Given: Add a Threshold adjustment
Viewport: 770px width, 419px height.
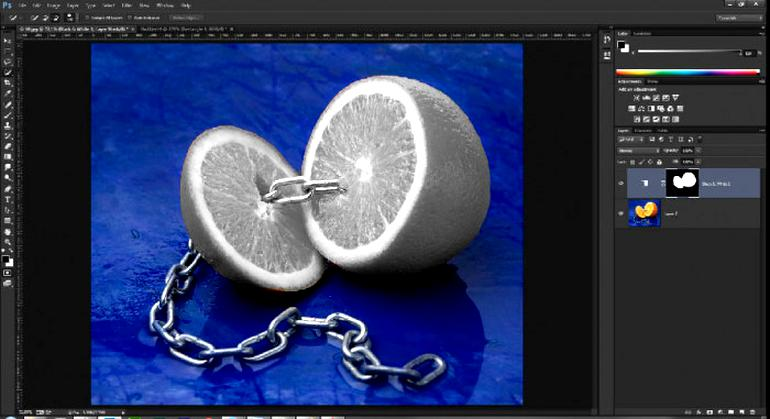Looking at the screenshot, I should [656, 119].
